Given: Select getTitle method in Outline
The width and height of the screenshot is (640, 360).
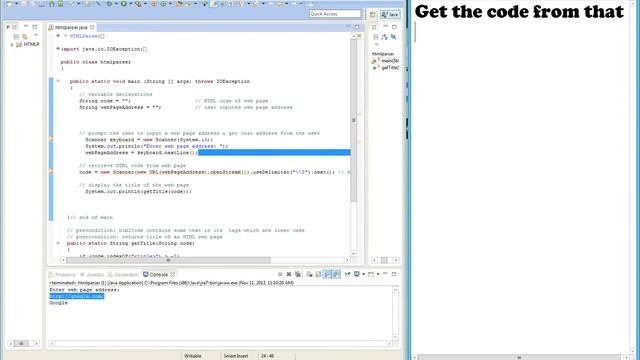Looking at the screenshot, I should click(385, 68).
